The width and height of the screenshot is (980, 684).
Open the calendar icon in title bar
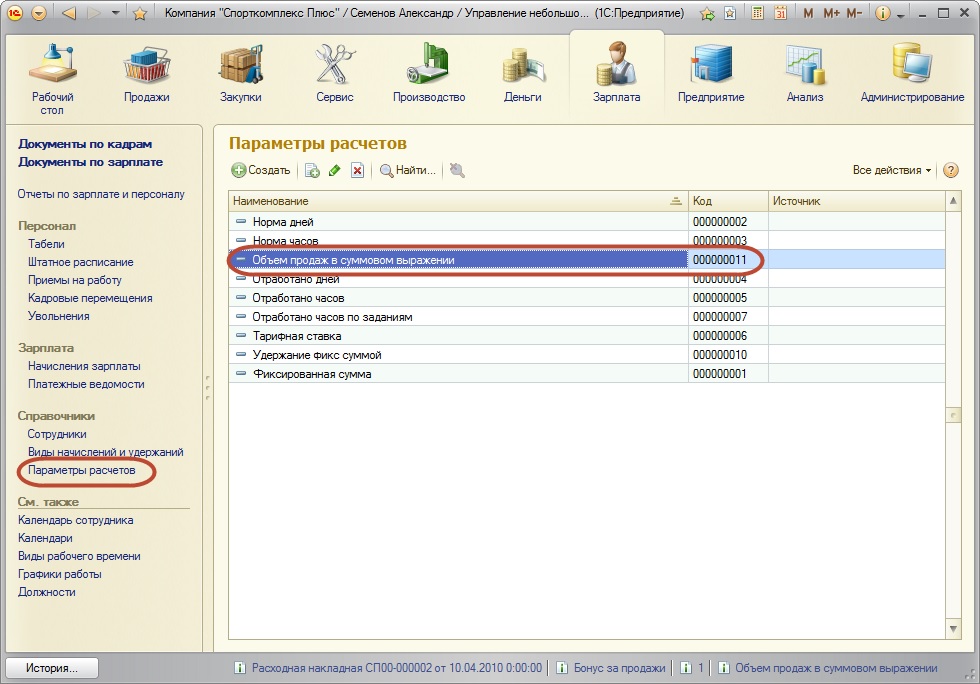tap(780, 14)
